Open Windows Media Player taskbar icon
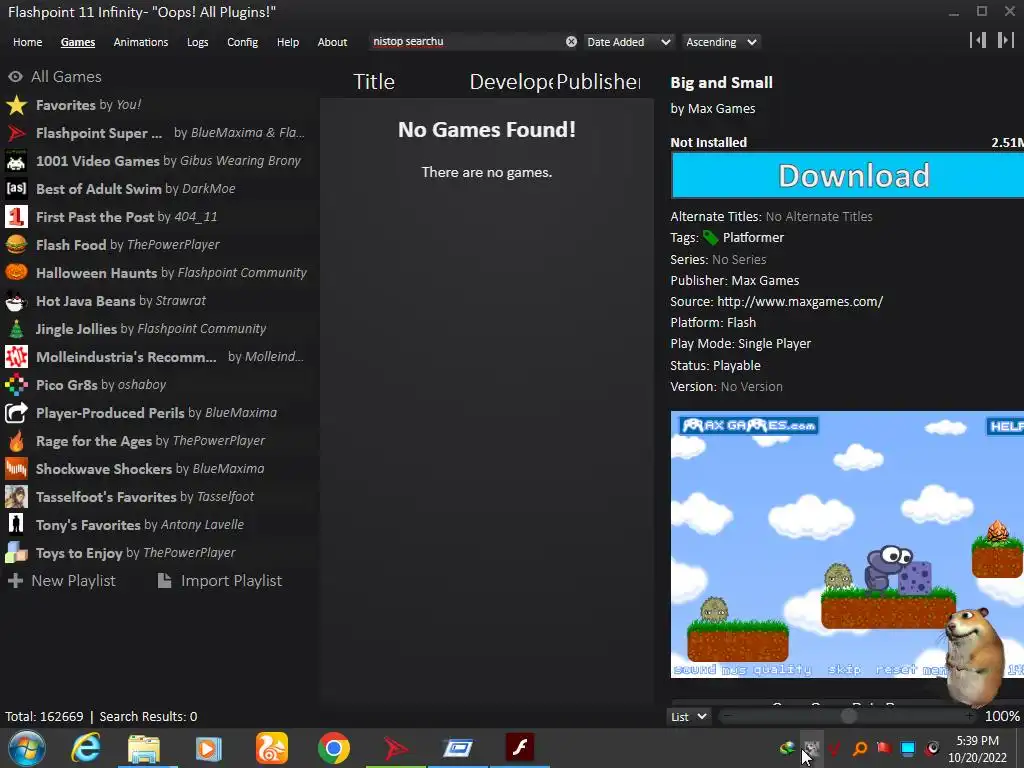 [208, 748]
